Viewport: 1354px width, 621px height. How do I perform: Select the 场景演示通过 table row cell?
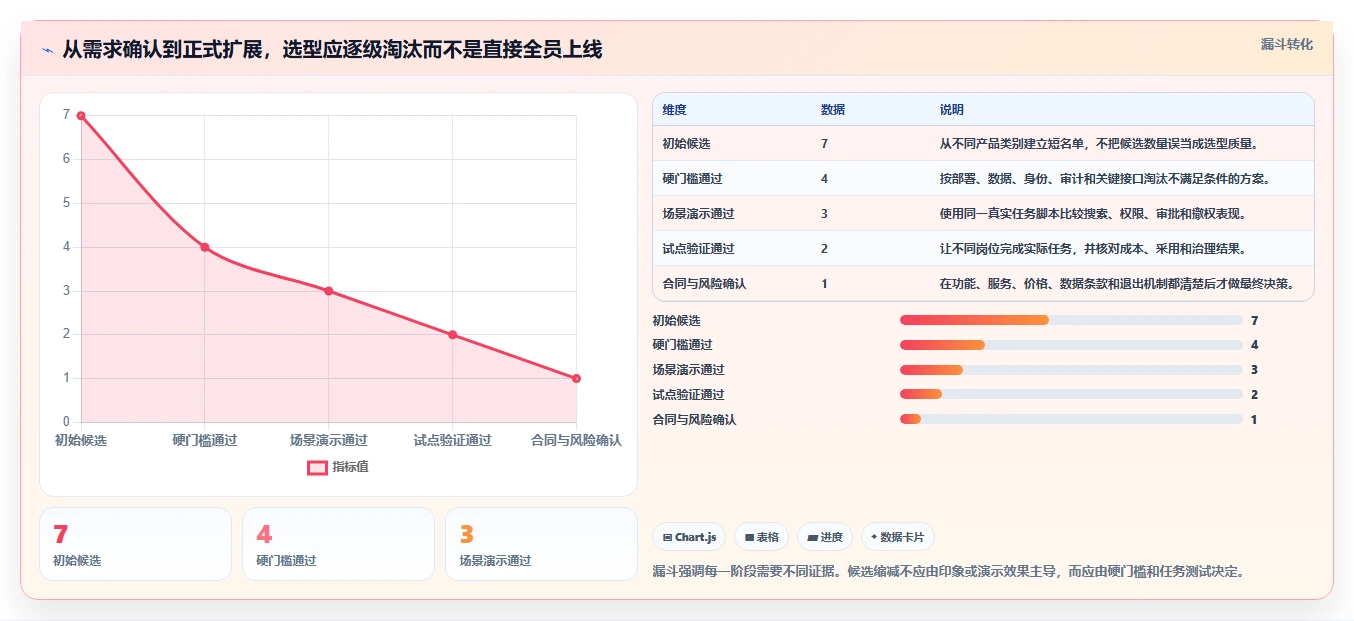(x=698, y=214)
